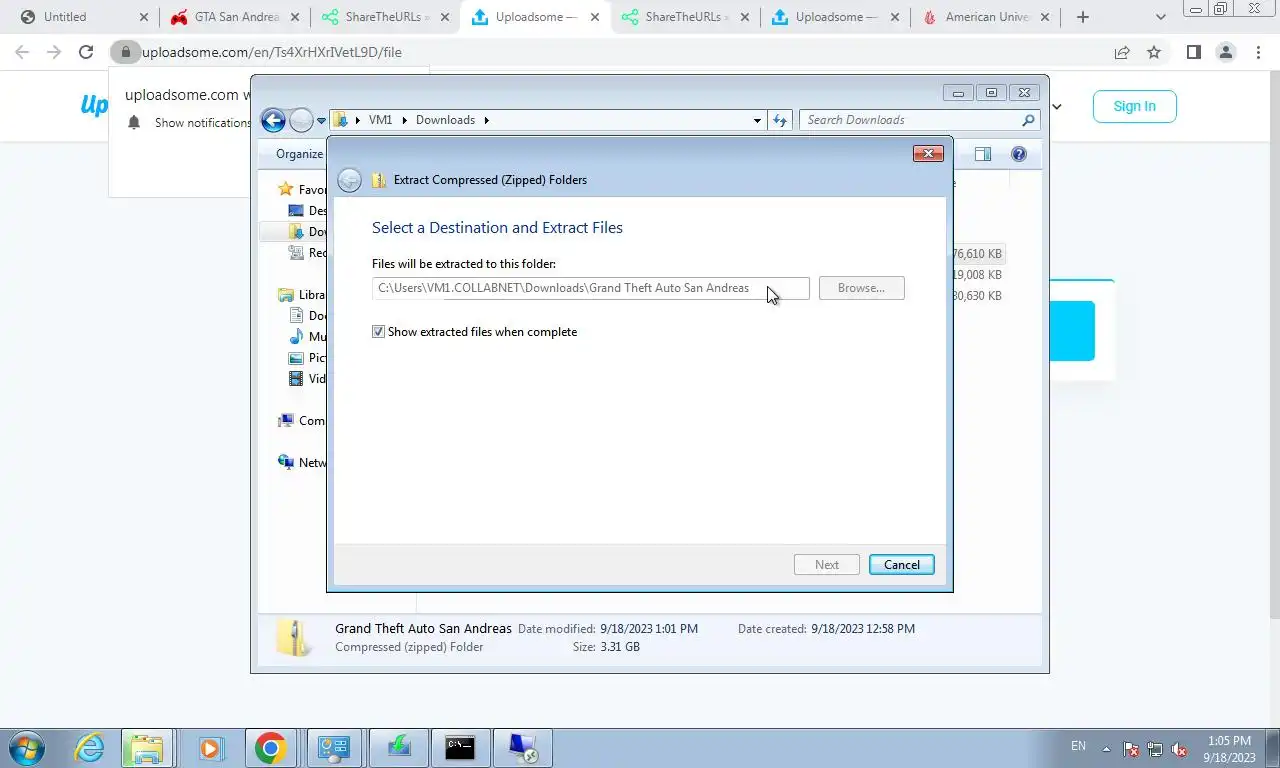Expand the arrow after VM1 breadcrumb
This screenshot has width=1280, height=768.
point(405,120)
